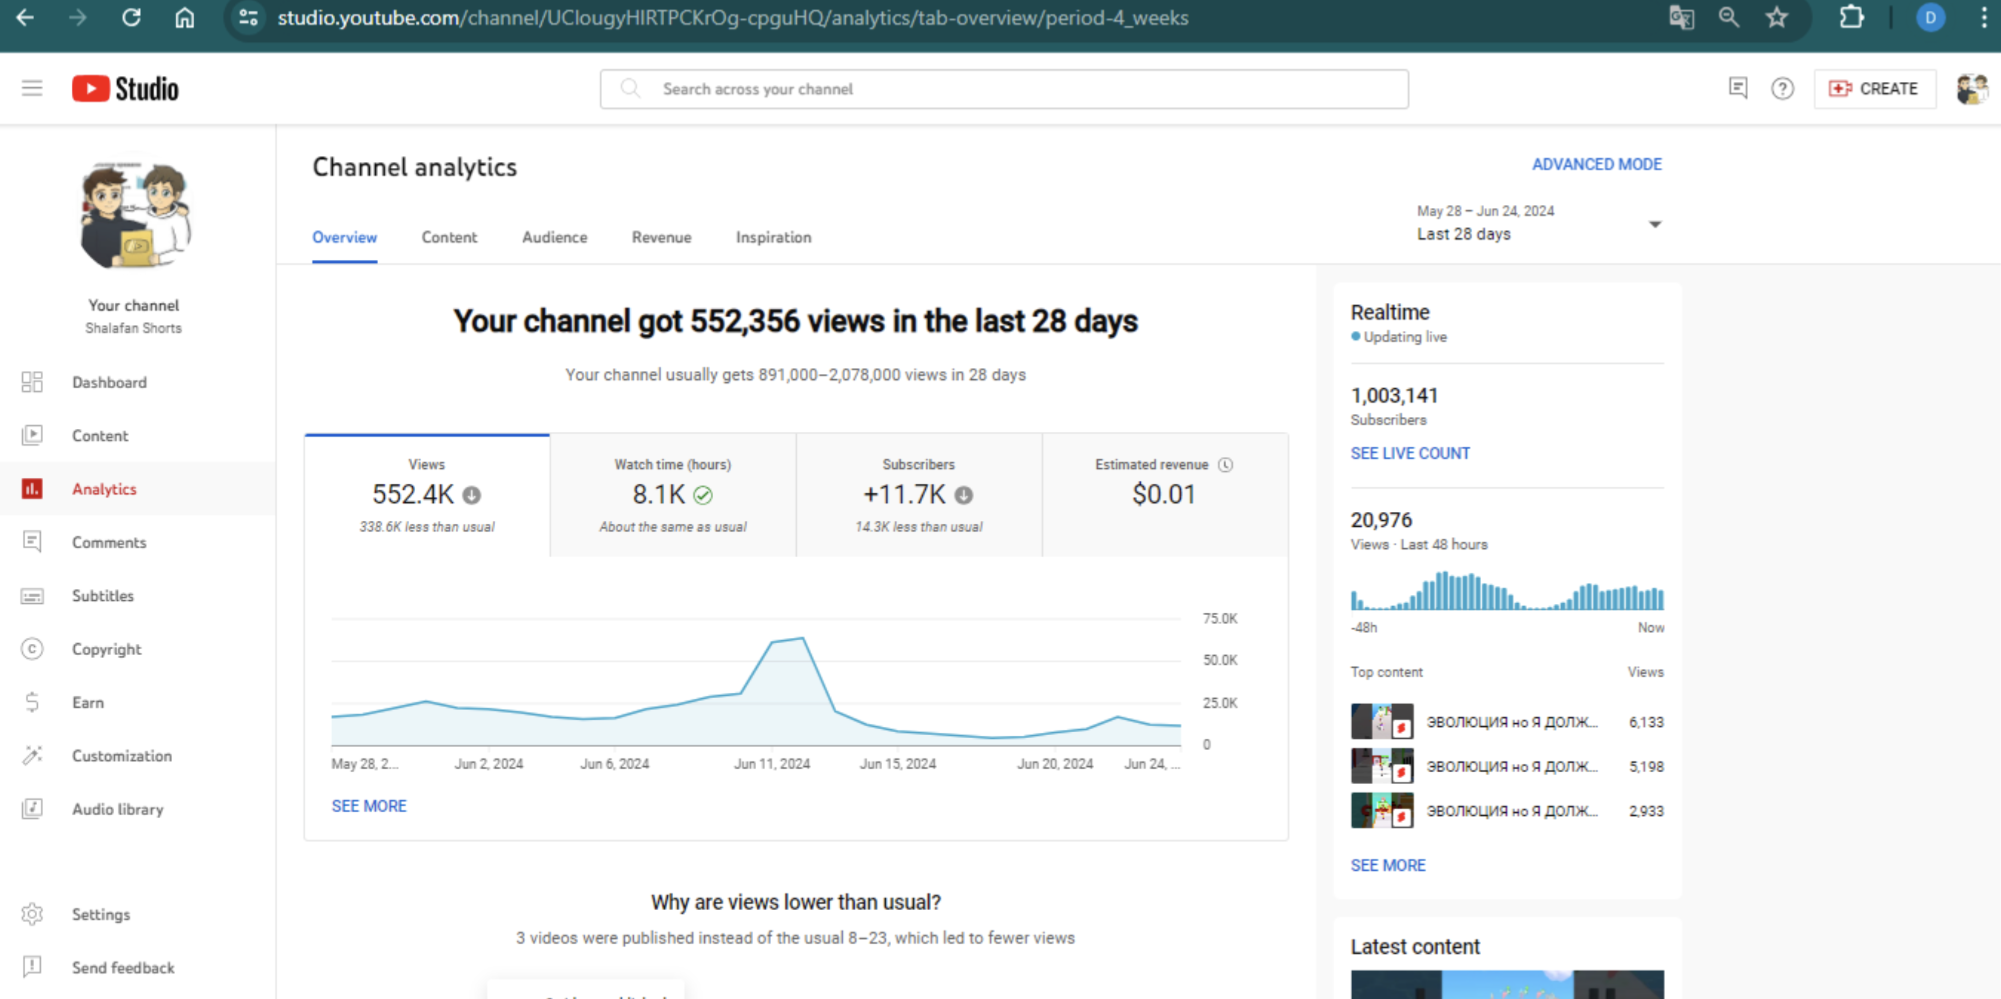Open the Latest content video thumbnail

(x=1507, y=984)
